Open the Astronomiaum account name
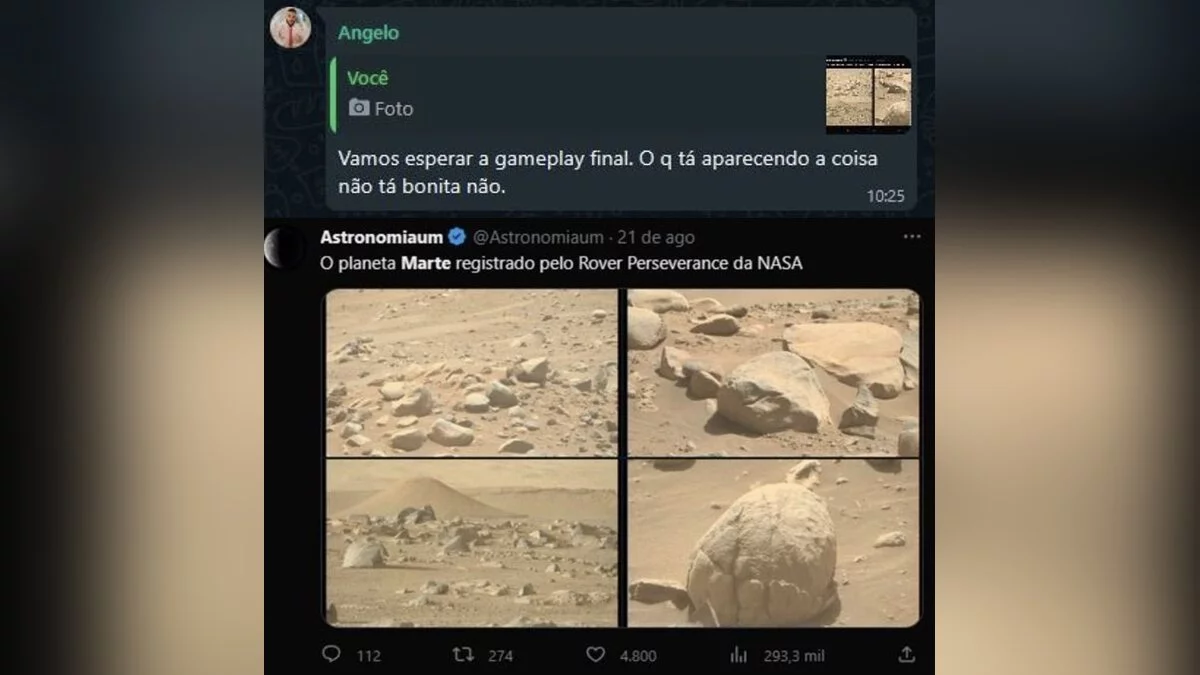The width and height of the screenshot is (1200, 675). [x=381, y=237]
